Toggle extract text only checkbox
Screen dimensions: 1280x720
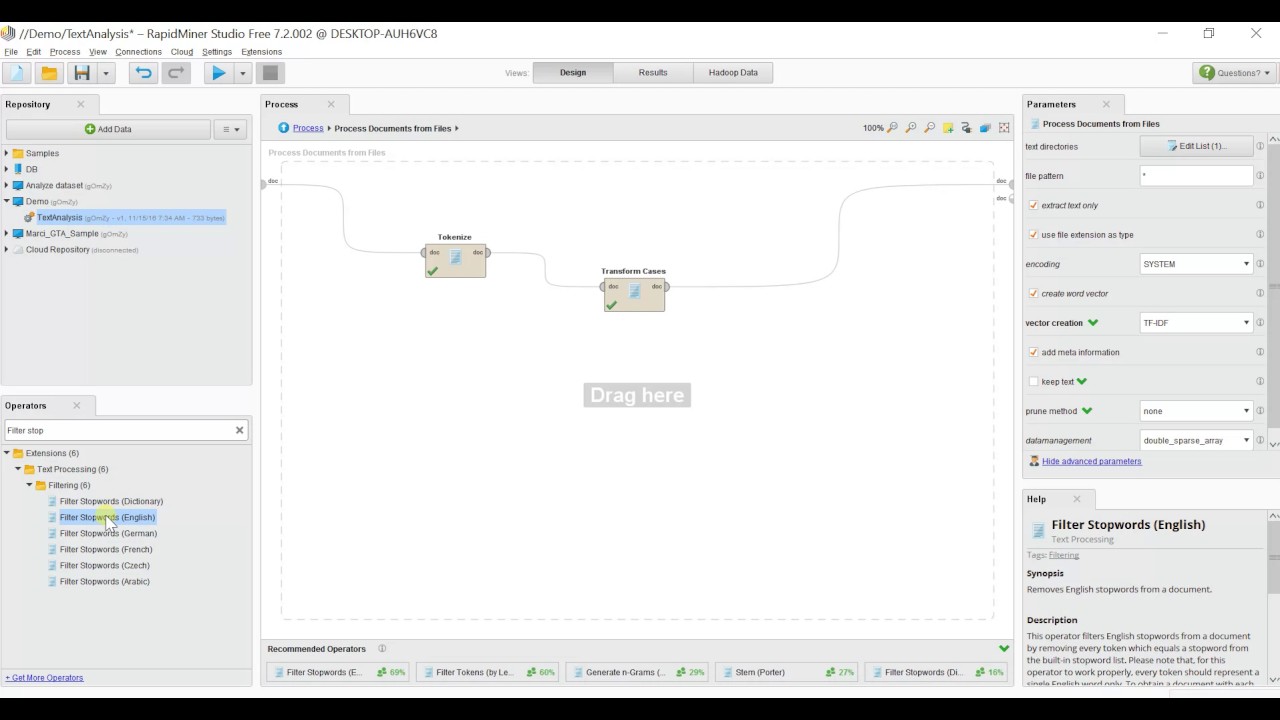pos(1033,205)
